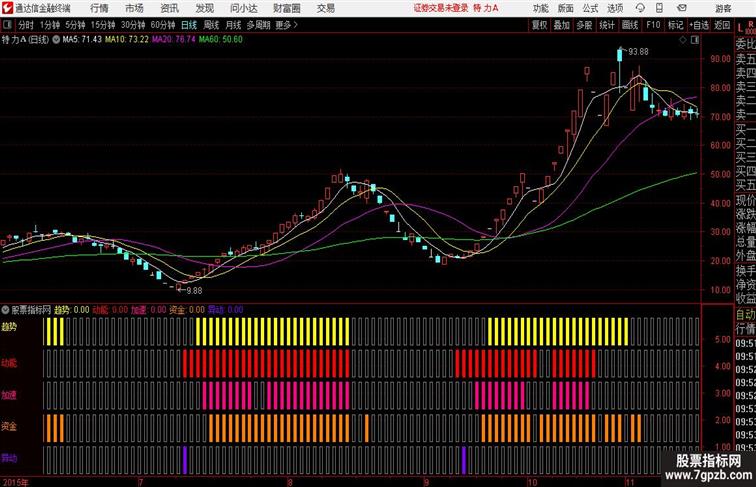Toggle the info panel icon beside the diamond
Viewport: 756px width, 487px height.
[695, 40]
